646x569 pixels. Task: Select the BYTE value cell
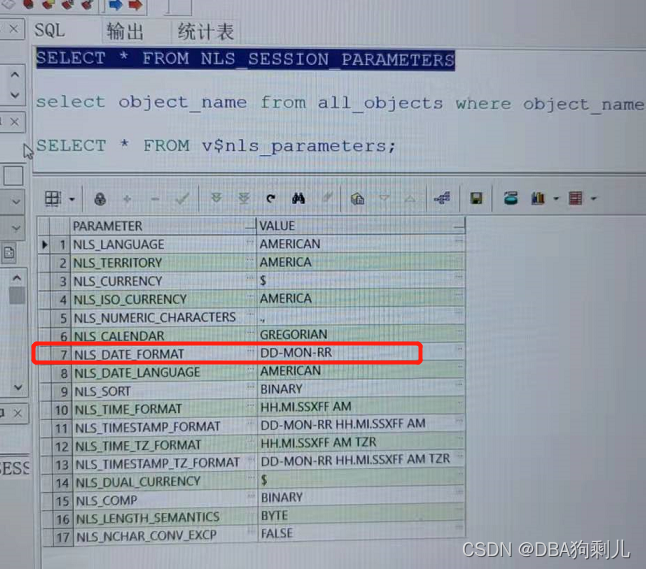[x=361, y=515]
